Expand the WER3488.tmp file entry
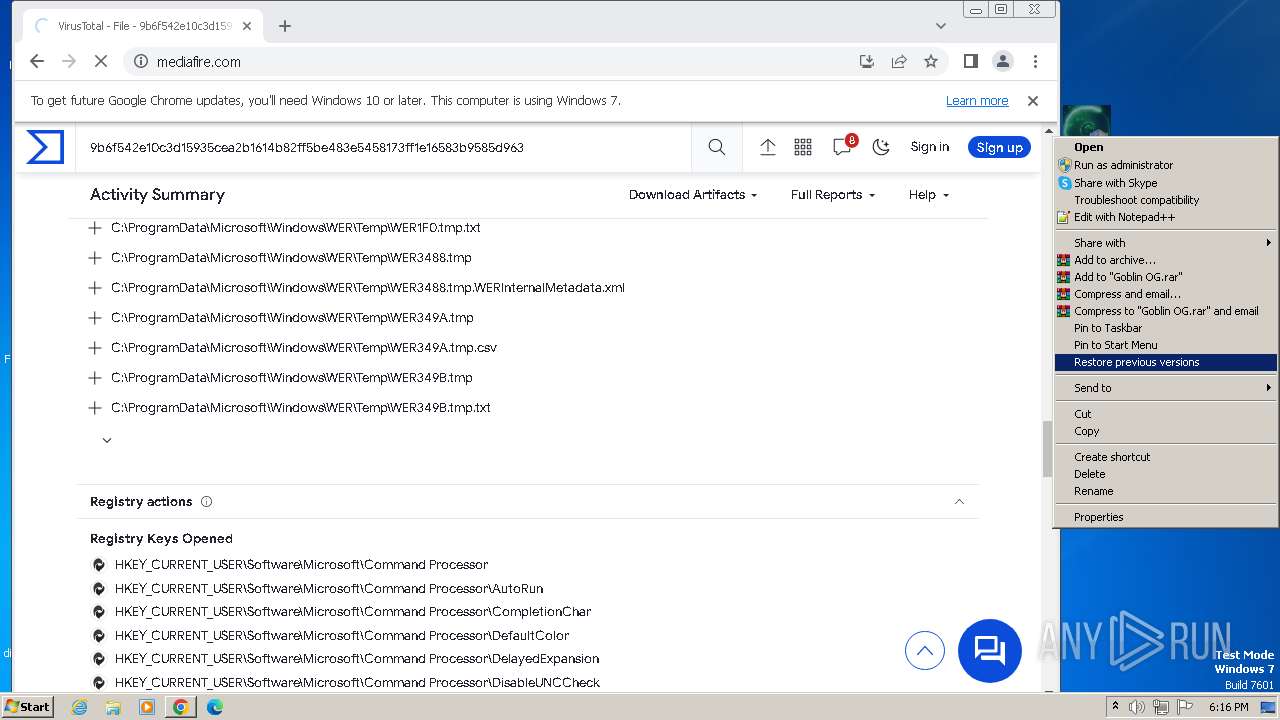Viewport: 1280px width, 720px height. pyautogui.click(x=95, y=258)
